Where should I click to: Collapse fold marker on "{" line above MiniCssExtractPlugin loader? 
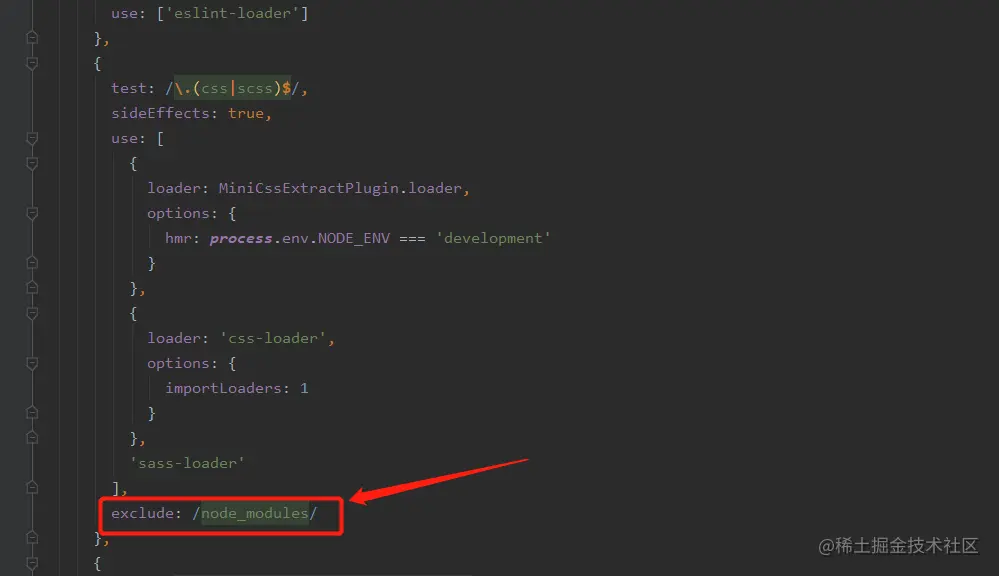pos(32,163)
